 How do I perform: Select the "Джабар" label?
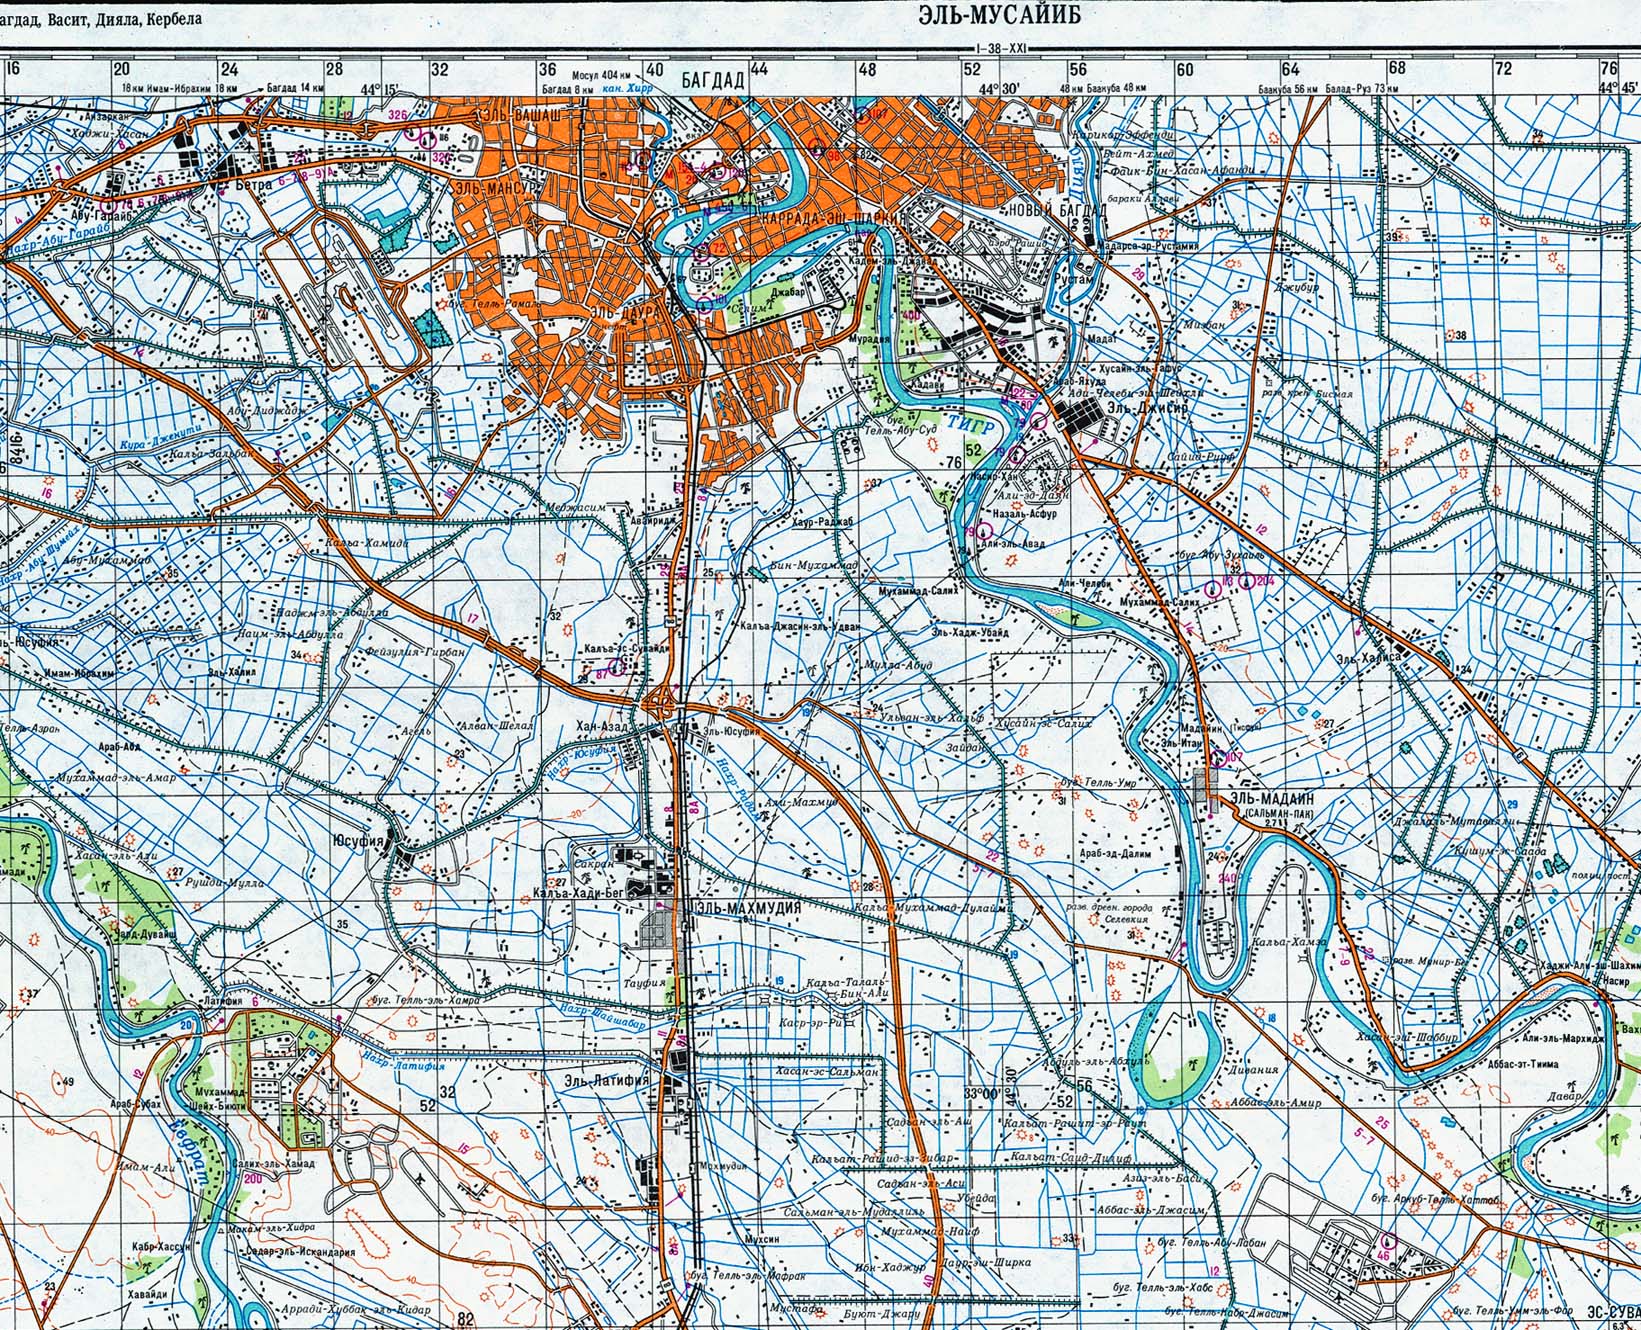click(788, 294)
